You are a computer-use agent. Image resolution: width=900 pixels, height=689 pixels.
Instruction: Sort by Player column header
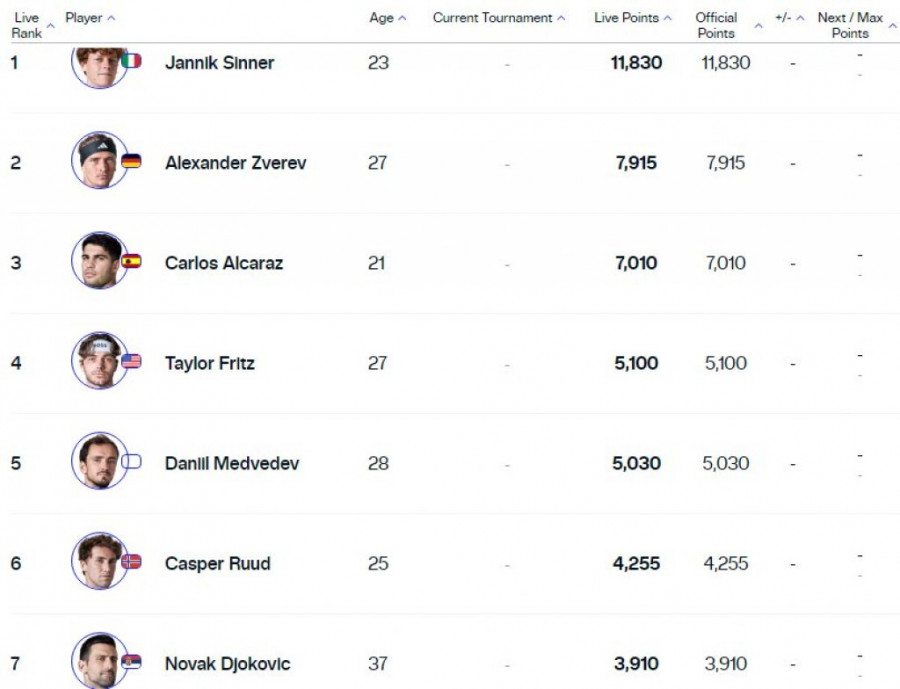[x=89, y=18]
